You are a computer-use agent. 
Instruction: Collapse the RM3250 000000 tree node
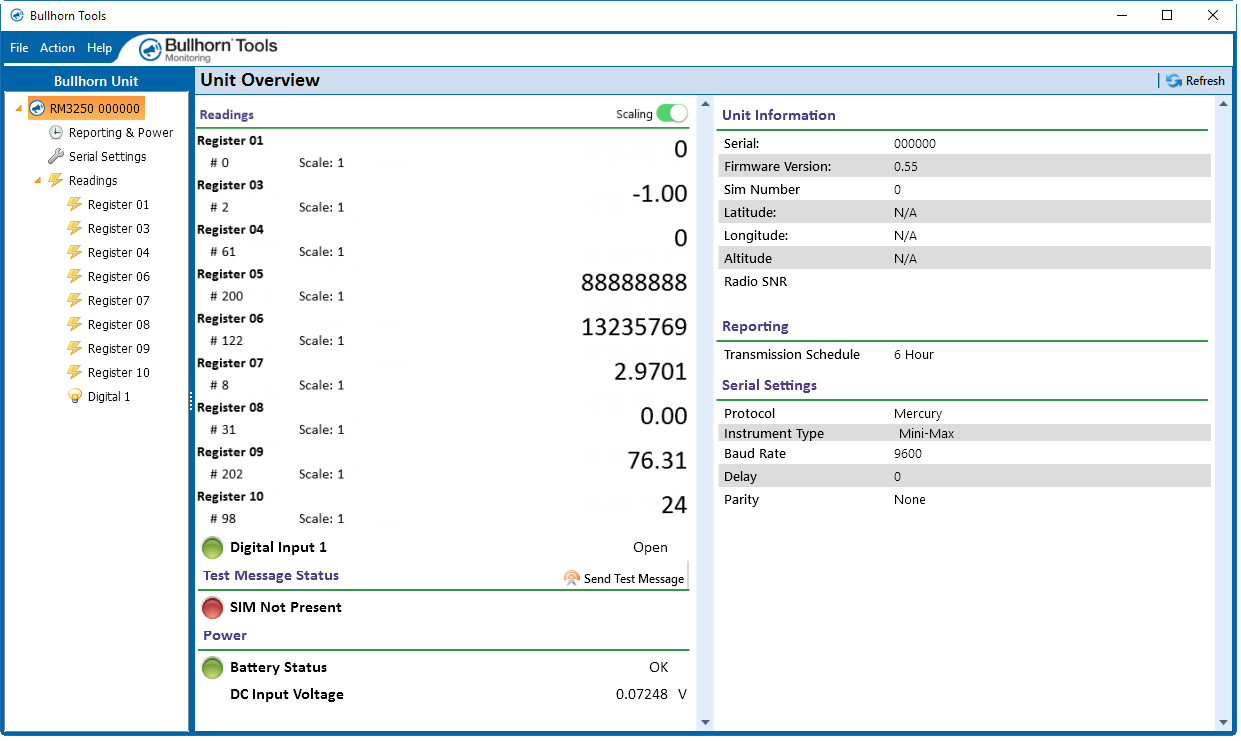[x=19, y=109]
